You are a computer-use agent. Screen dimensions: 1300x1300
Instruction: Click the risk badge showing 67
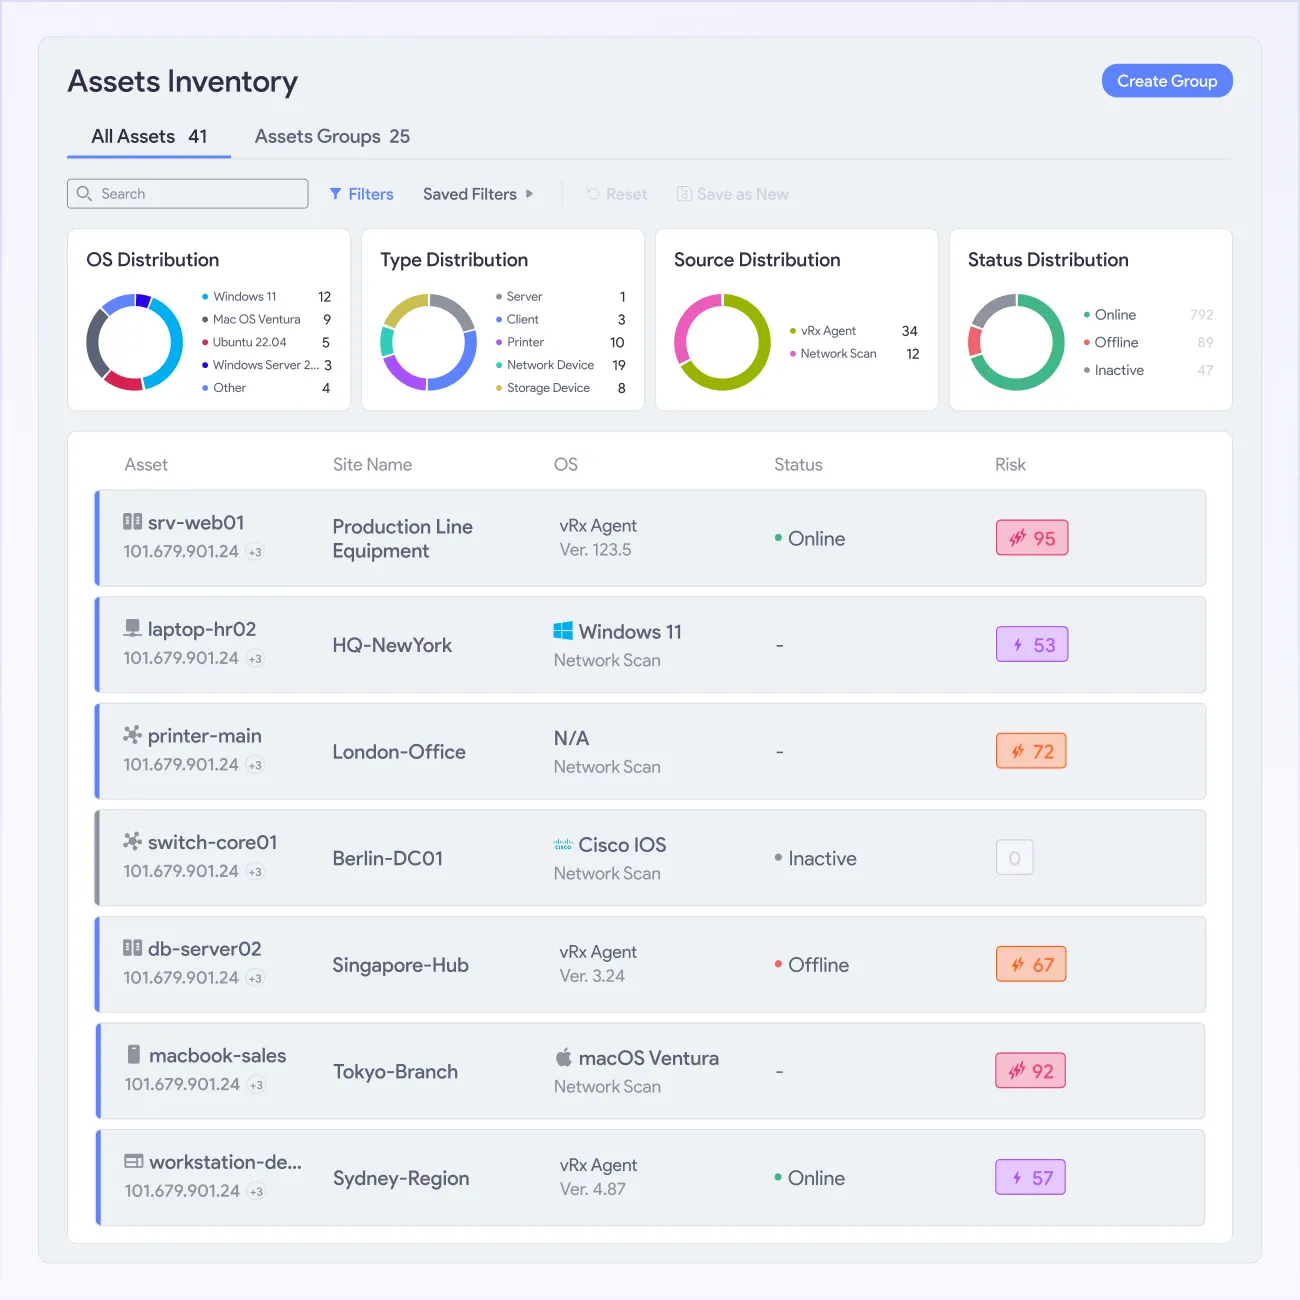1031,964
